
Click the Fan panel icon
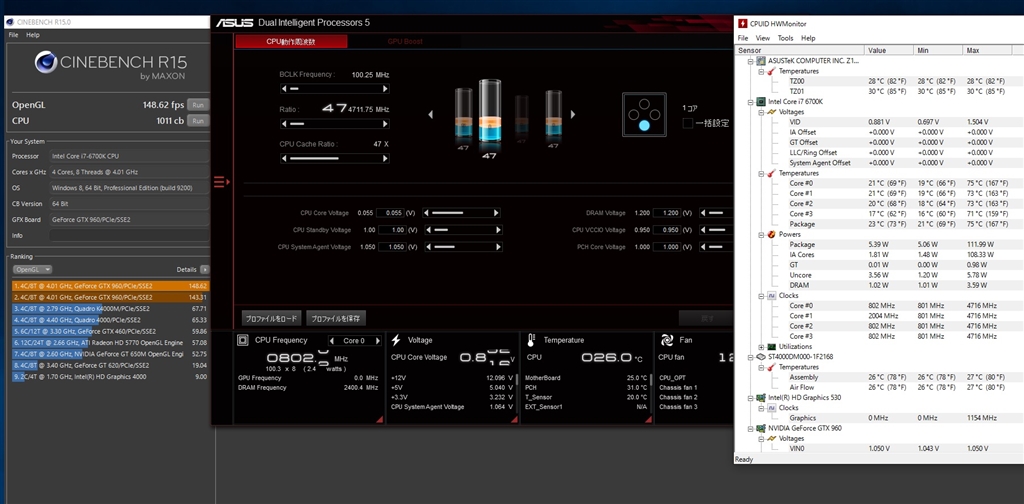(667, 340)
